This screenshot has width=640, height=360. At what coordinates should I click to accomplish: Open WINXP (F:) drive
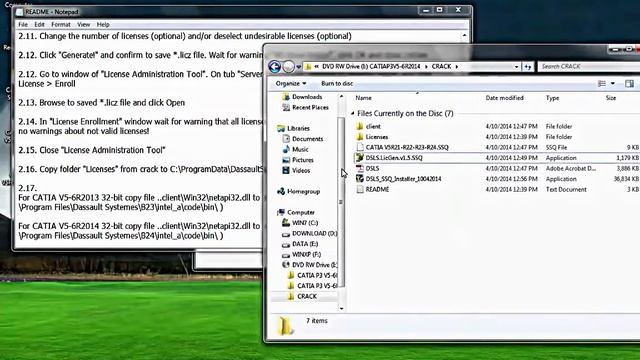coord(306,254)
